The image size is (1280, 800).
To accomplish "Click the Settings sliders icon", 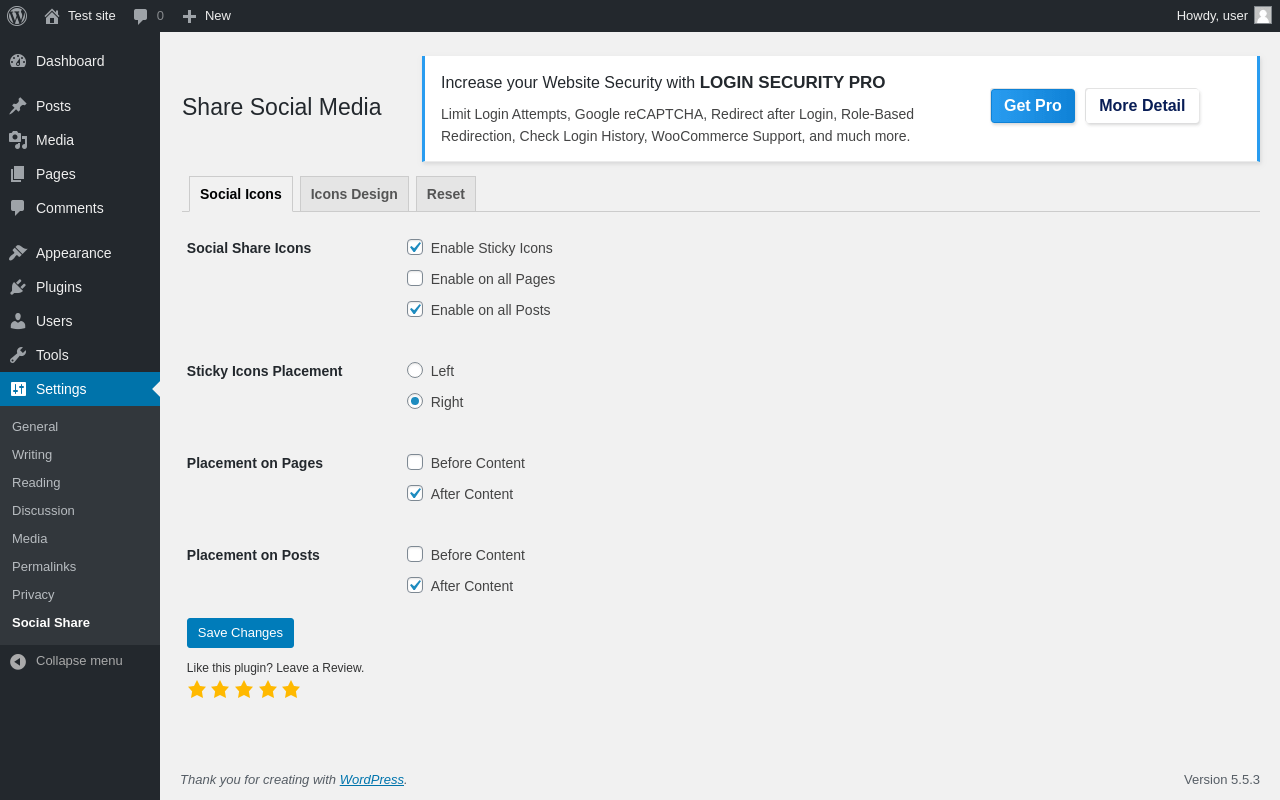I will coord(18,389).
